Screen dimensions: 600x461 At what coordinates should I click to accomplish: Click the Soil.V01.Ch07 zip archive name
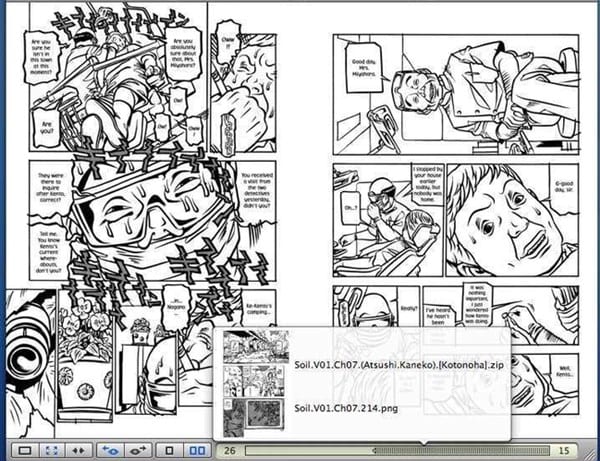point(399,365)
